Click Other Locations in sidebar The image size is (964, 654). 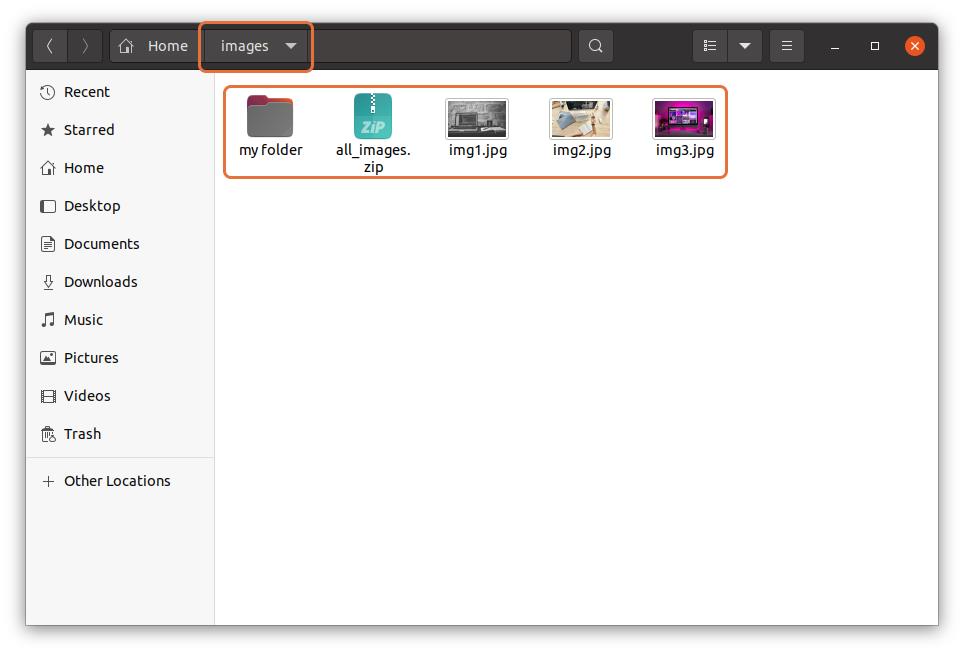pyautogui.click(x=116, y=481)
